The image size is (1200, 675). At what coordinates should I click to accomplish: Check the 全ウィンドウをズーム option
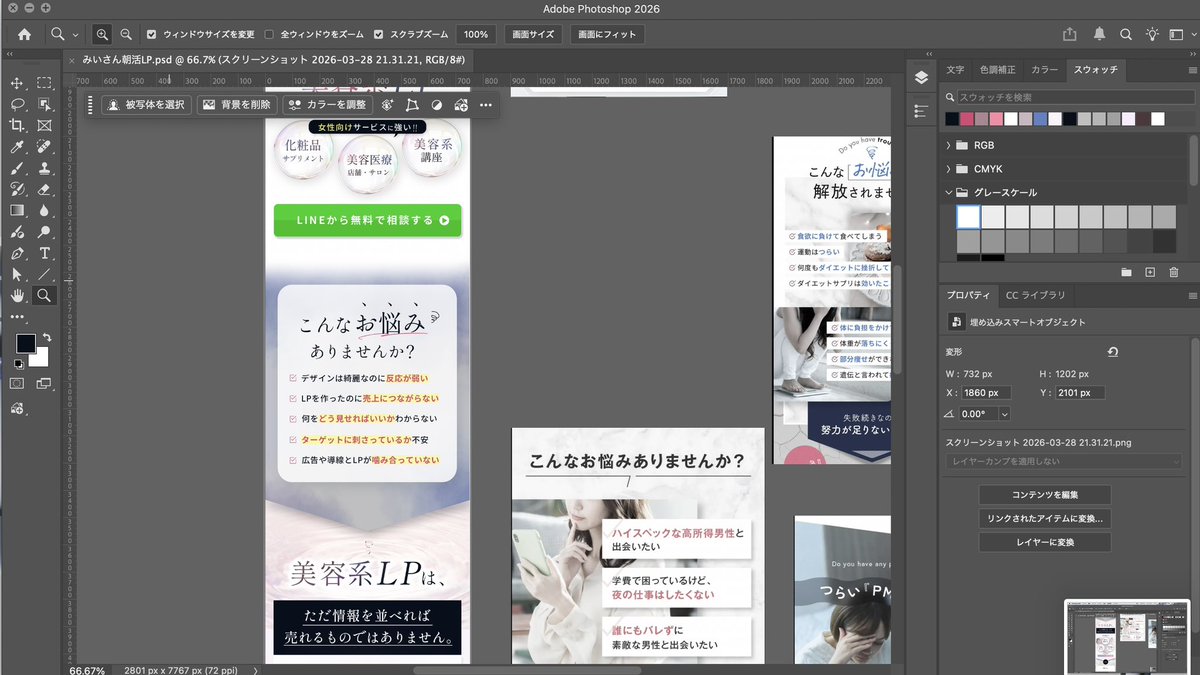coord(266,33)
